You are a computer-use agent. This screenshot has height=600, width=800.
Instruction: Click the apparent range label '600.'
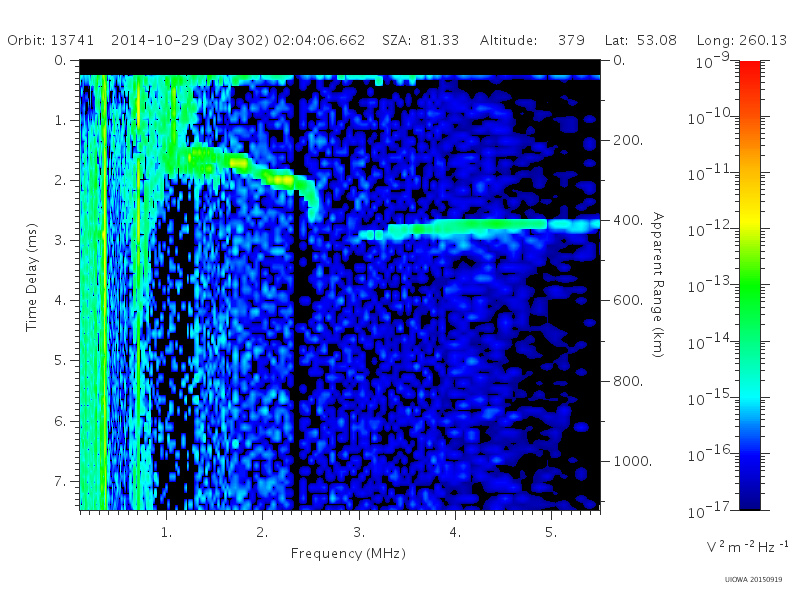pos(628,301)
